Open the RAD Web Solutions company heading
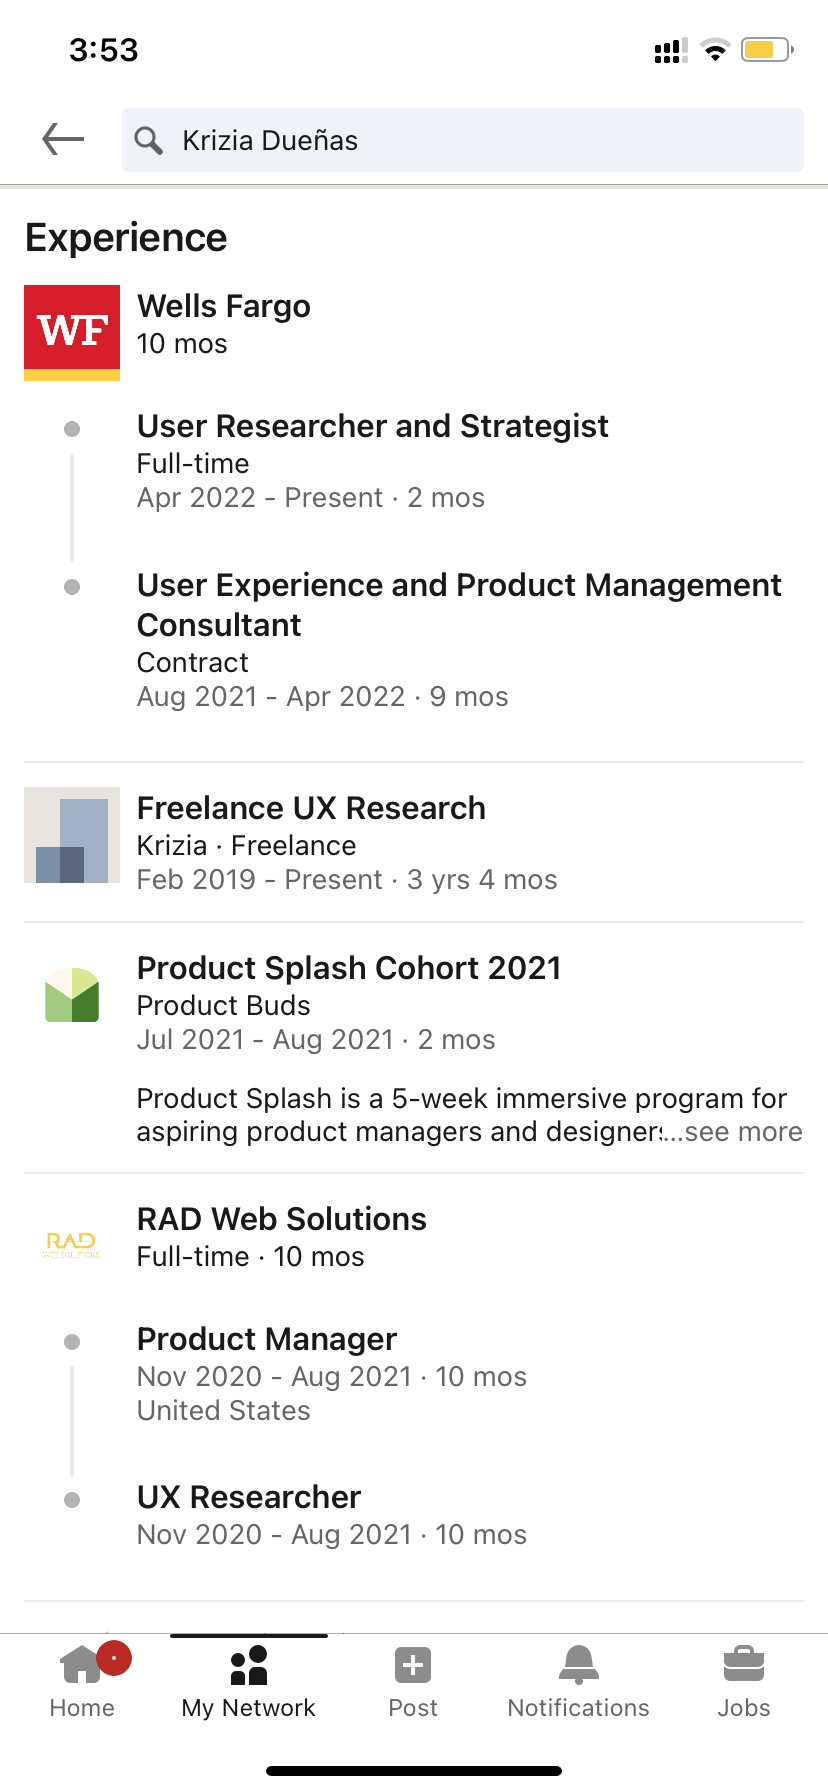The image size is (828, 1792). (281, 1219)
